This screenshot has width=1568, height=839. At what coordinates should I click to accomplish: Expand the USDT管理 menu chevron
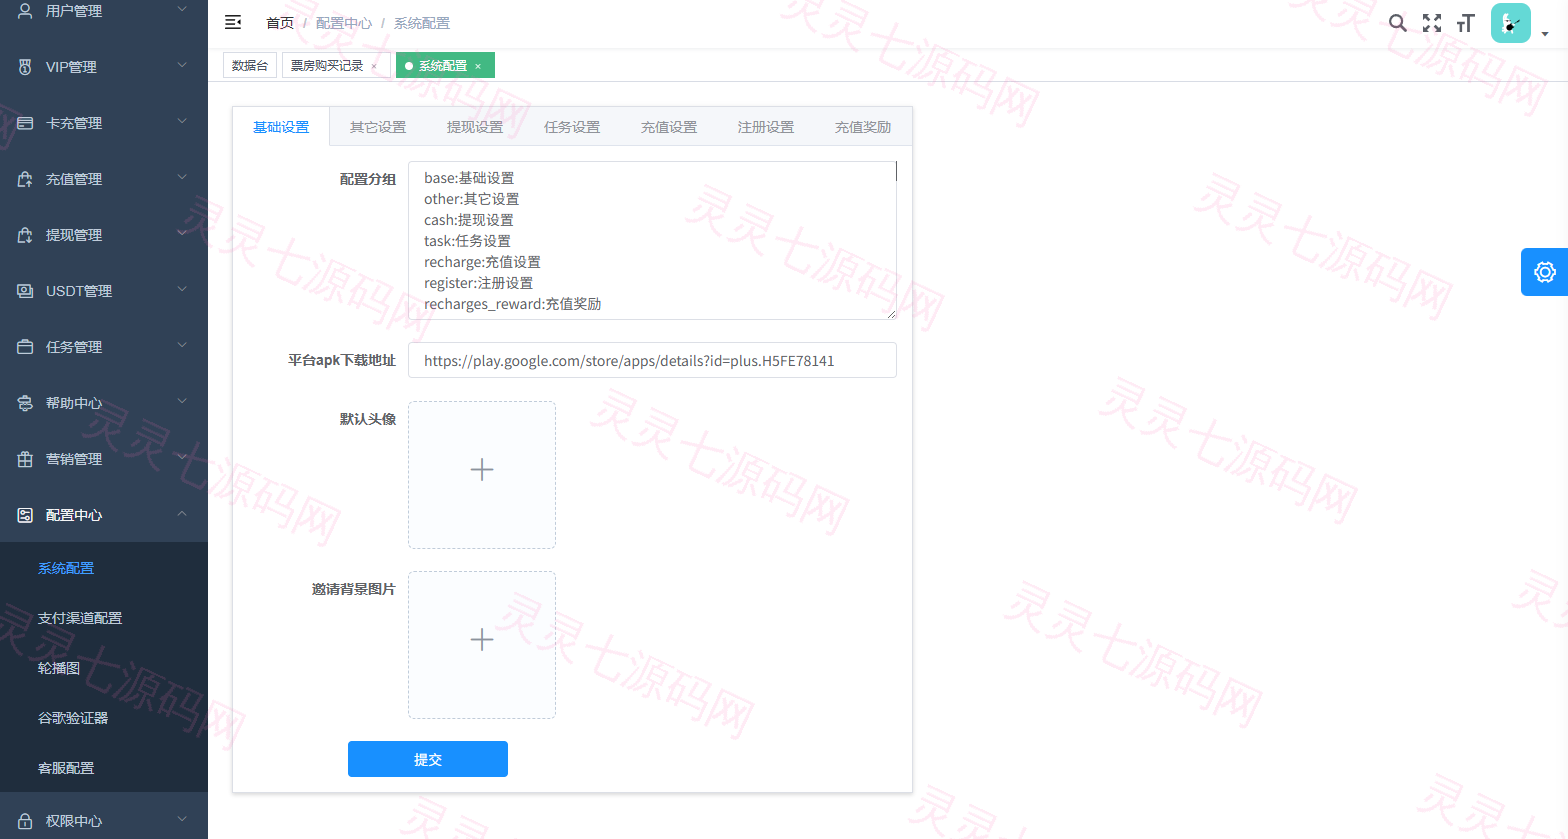tap(182, 290)
